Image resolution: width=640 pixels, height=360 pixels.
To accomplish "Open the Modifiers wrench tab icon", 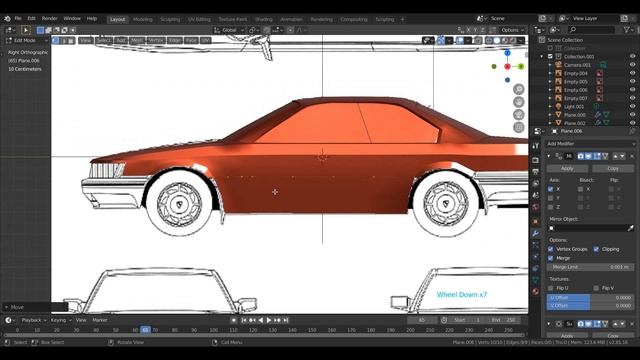I will click(536, 233).
